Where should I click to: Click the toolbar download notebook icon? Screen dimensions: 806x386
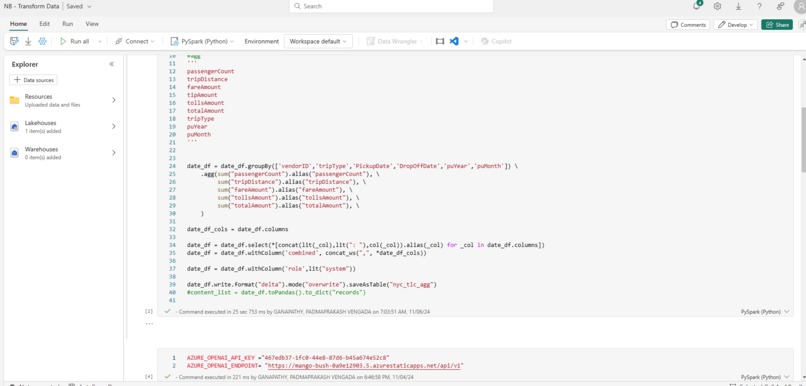pyautogui.click(x=28, y=41)
